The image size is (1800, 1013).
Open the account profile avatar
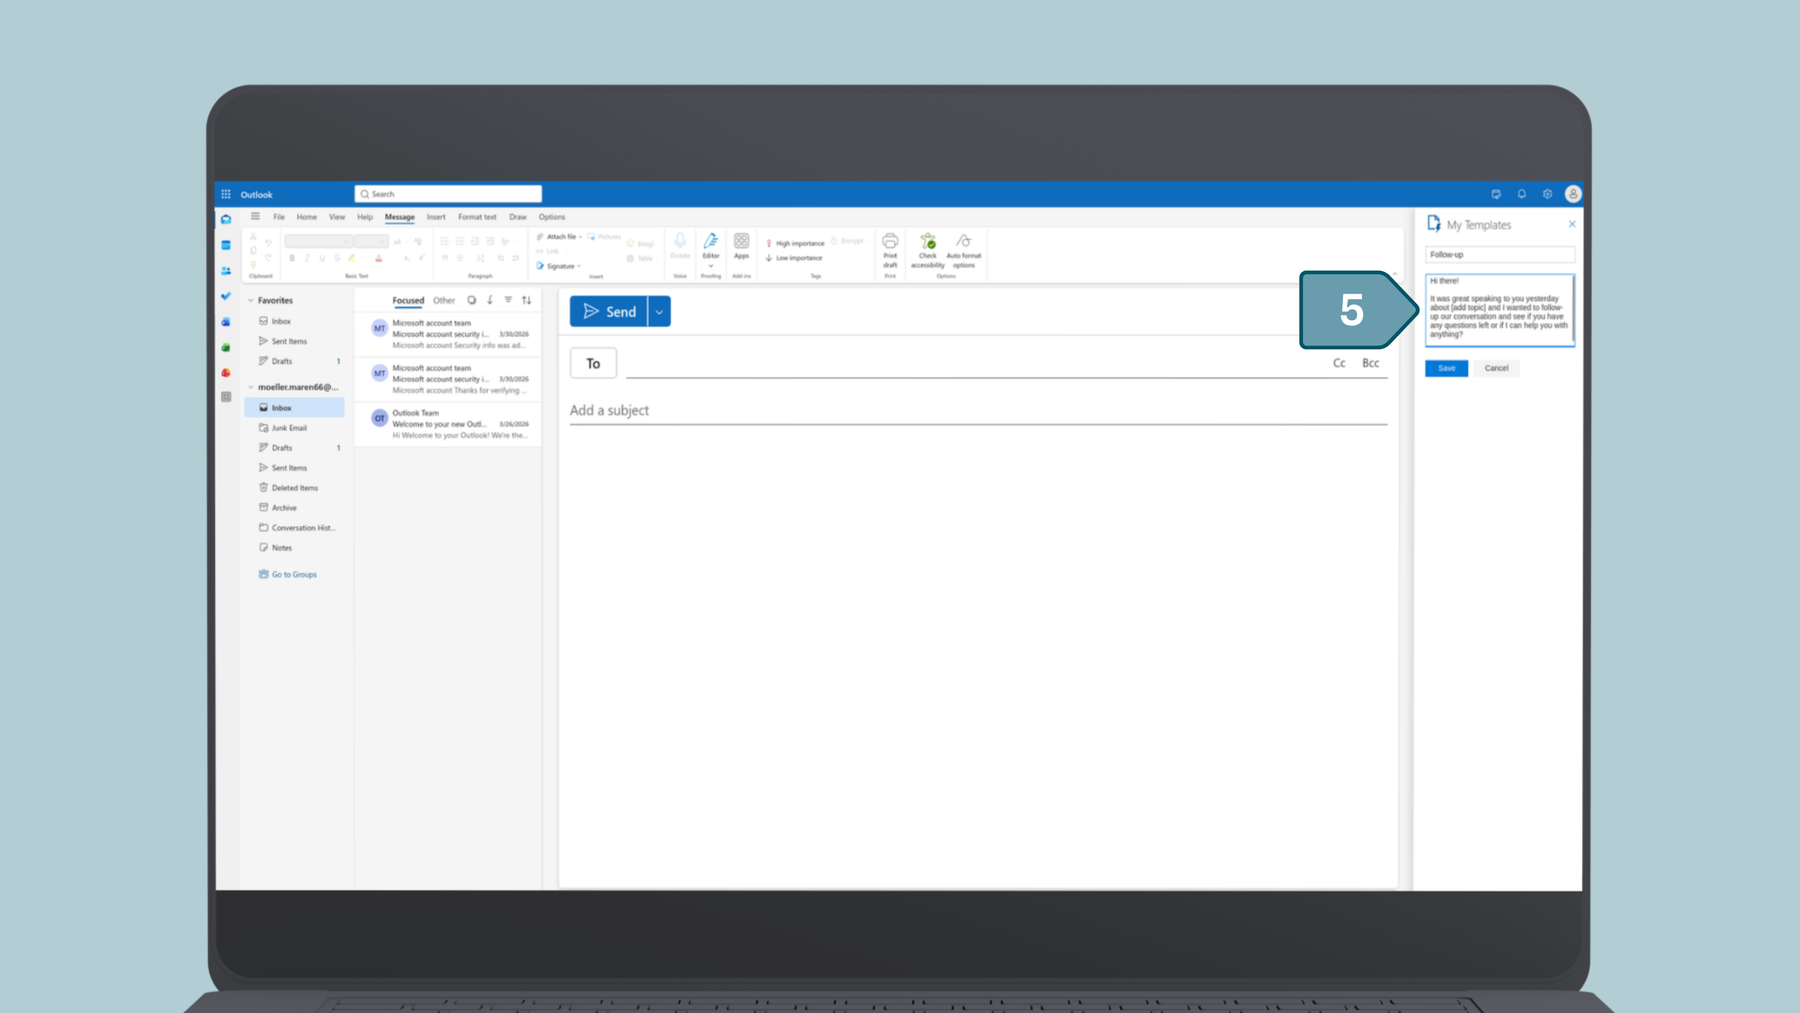coord(1573,194)
